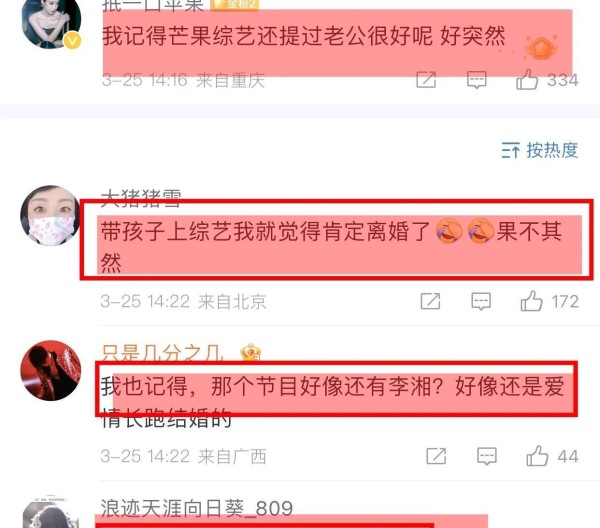600x528 pixels.
Task: Open username 大猪猪雪 profile link
Action: pyautogui.click(x=141, y=197)
